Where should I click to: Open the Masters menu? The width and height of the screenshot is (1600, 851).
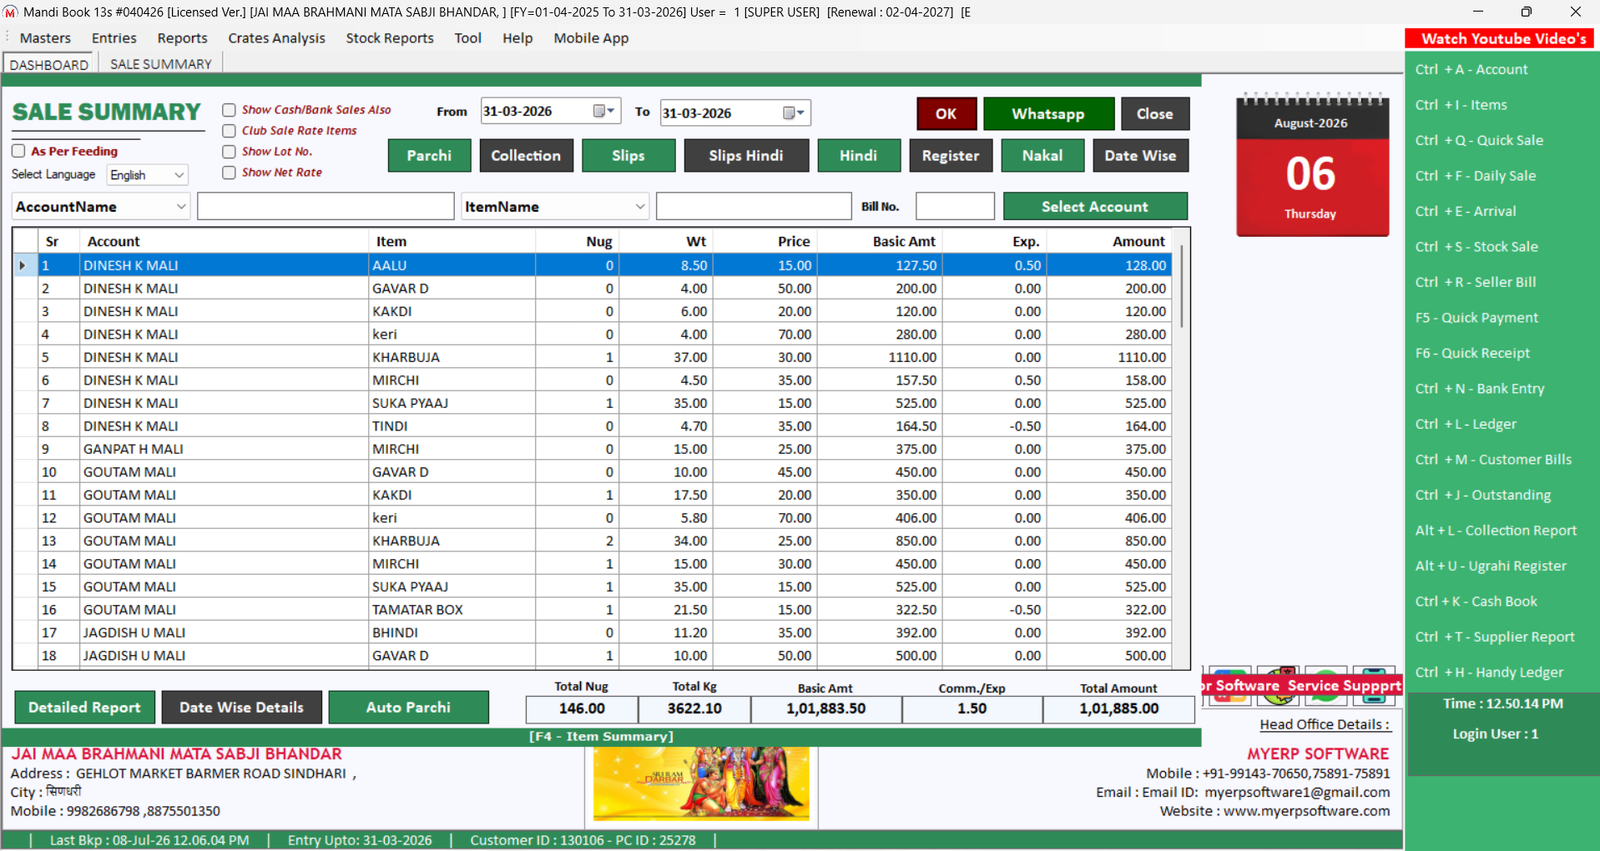click(x=45, y=38)
